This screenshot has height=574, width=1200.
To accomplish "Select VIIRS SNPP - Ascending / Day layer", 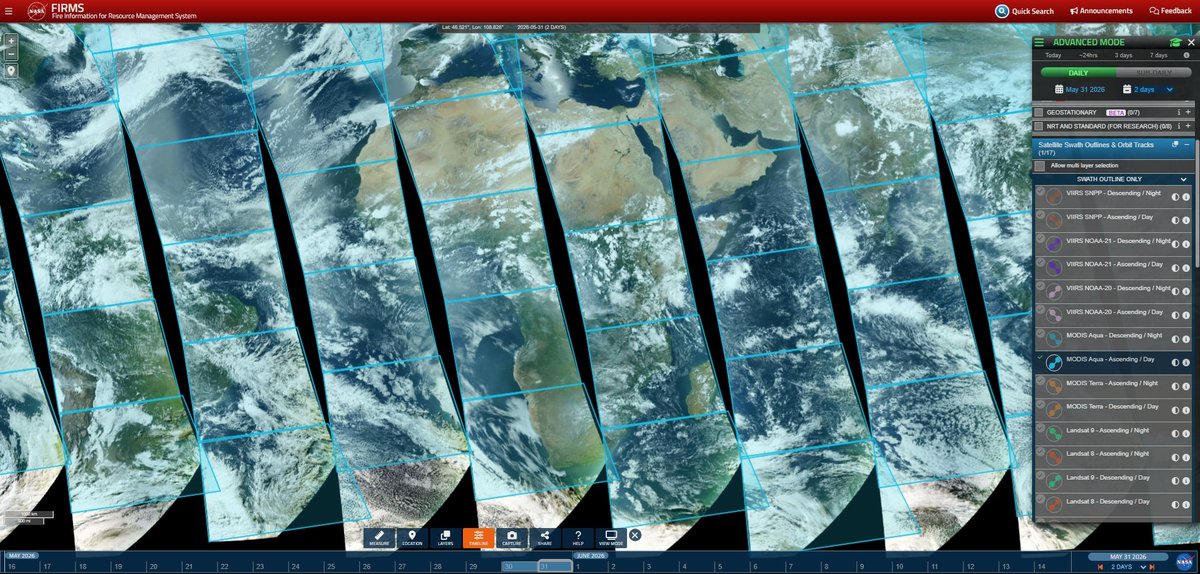I will (1113, 219).
